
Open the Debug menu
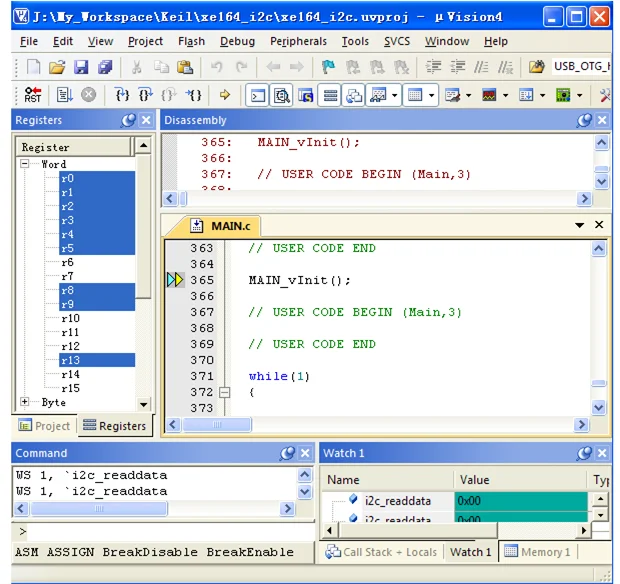pos(237,42)
